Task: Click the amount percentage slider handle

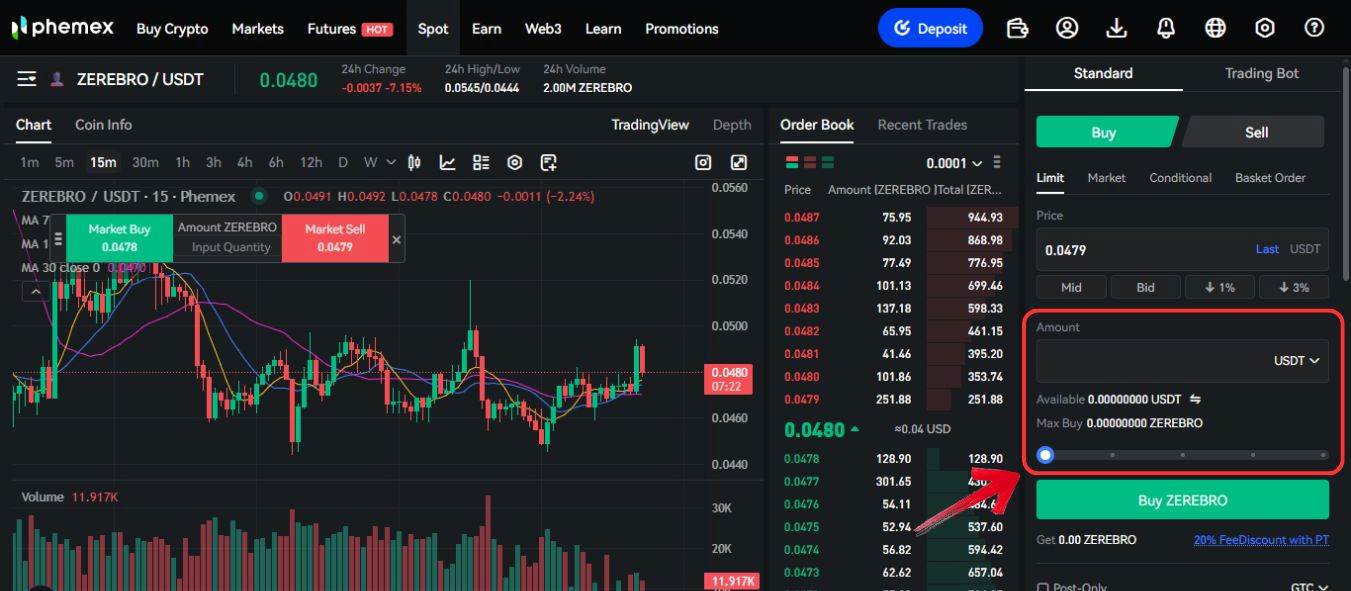Action: click(x=1045, y=455)
